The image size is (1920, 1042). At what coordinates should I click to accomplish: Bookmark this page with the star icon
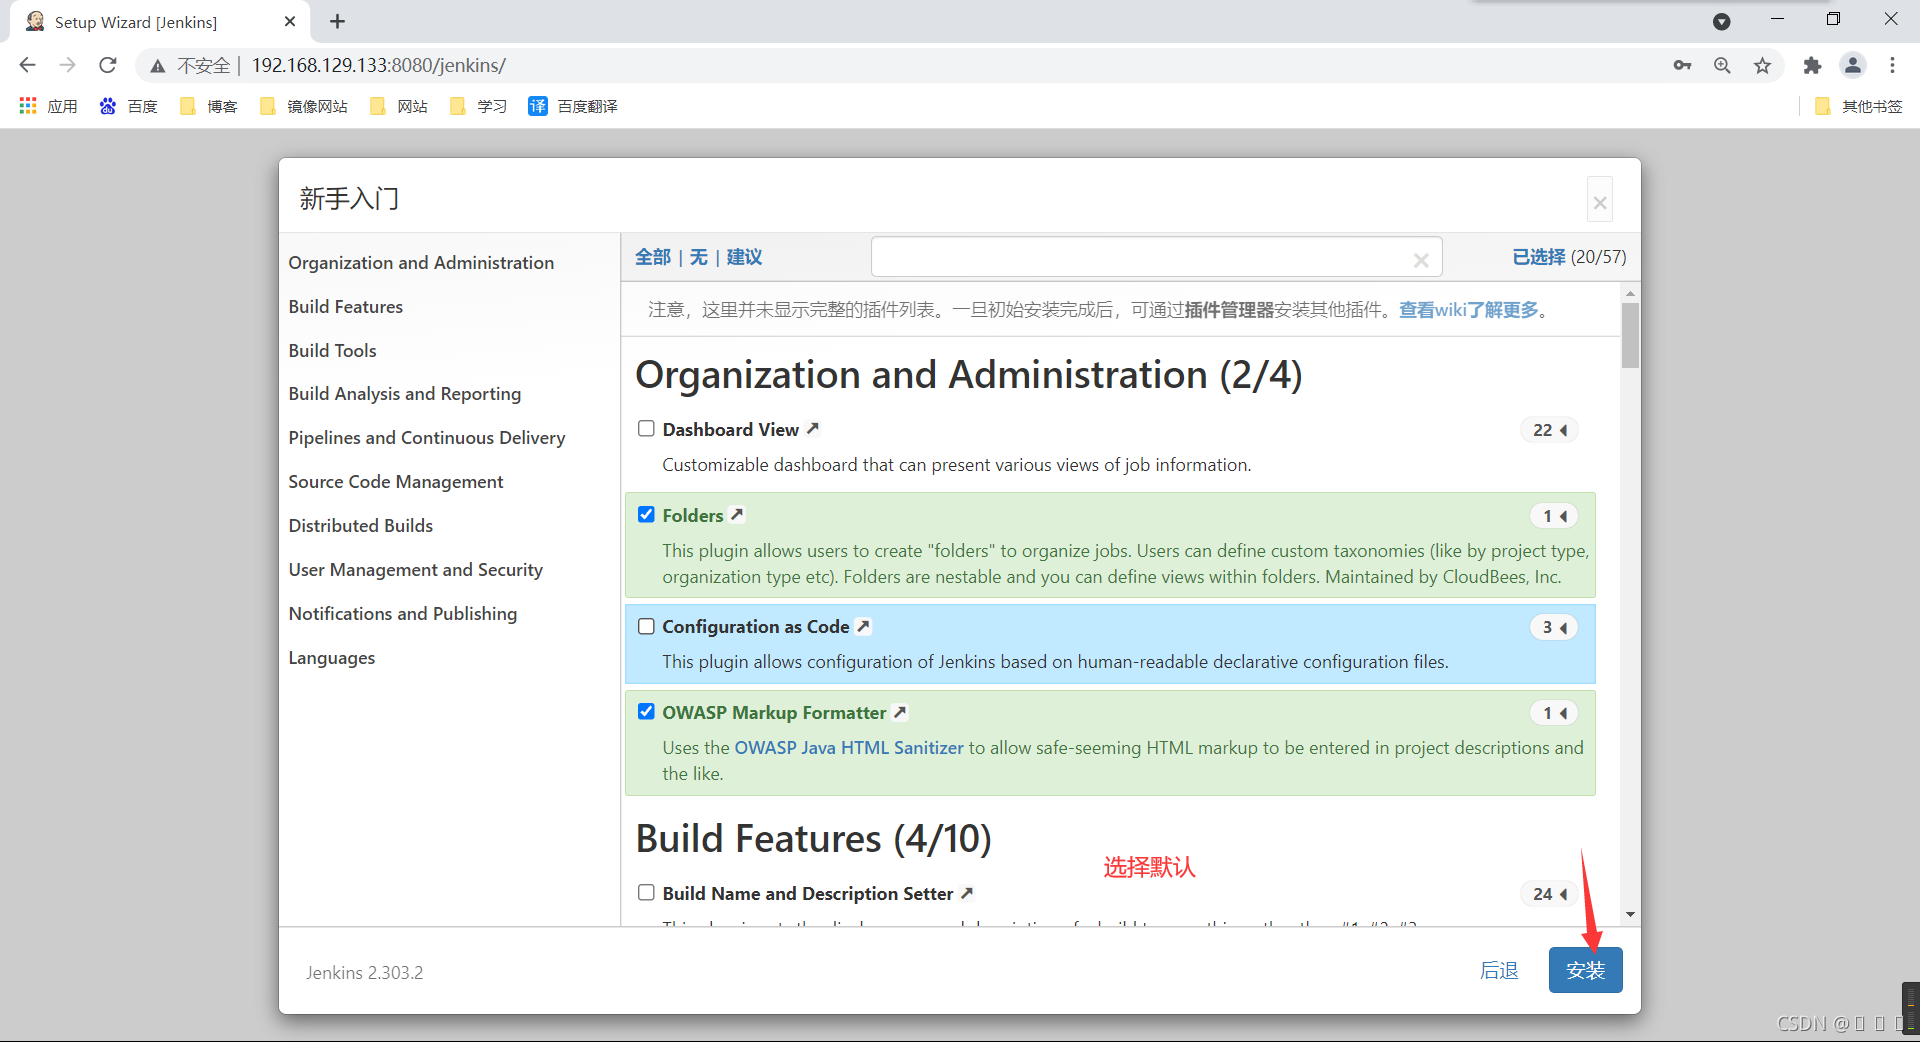coord(1762,65)
